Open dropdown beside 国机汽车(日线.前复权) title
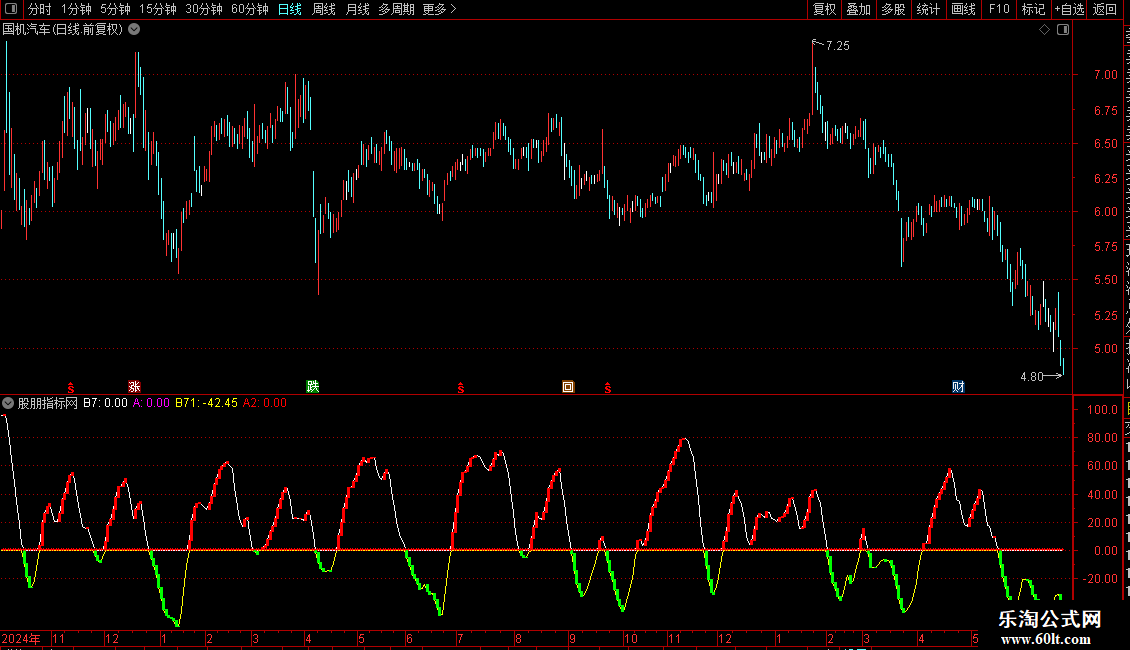Screen dimensions: 1130x650 (134, 30)
